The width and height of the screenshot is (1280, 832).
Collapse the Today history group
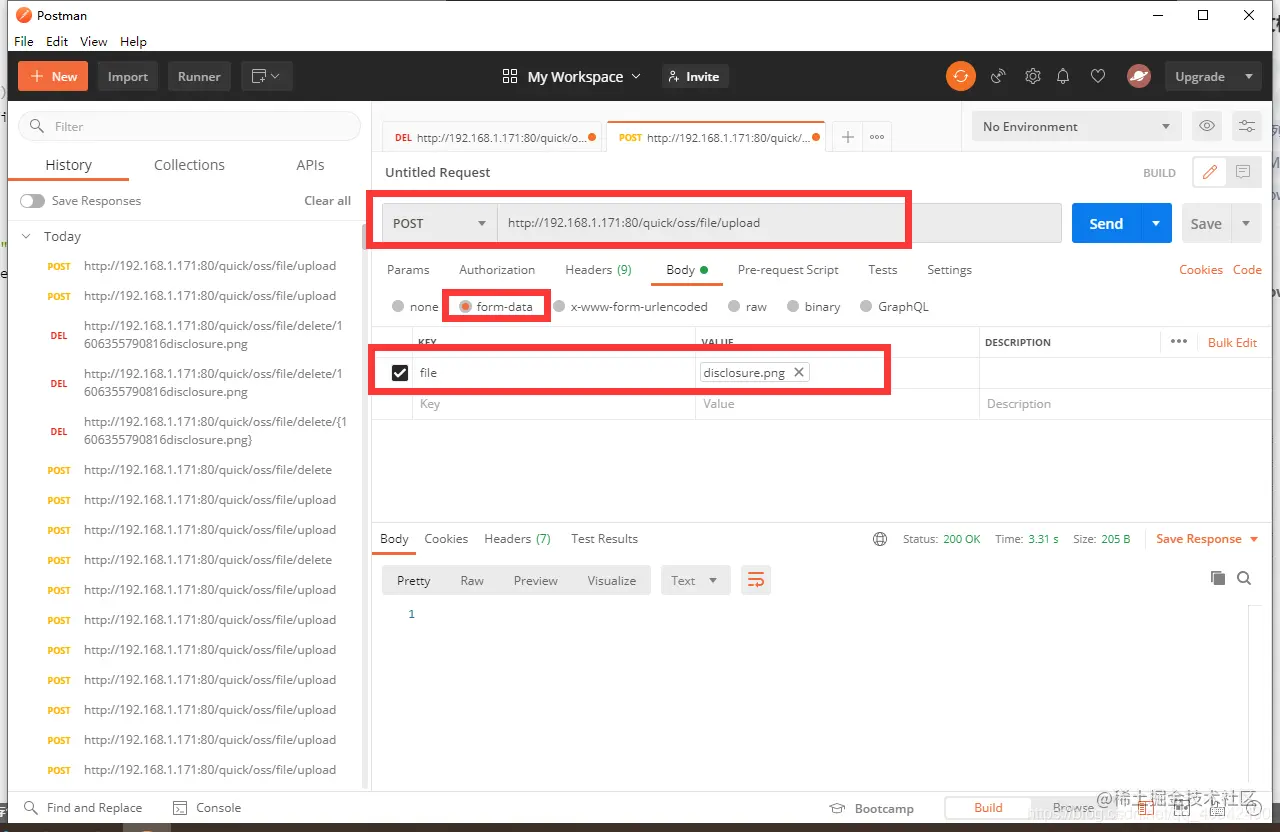27,237
